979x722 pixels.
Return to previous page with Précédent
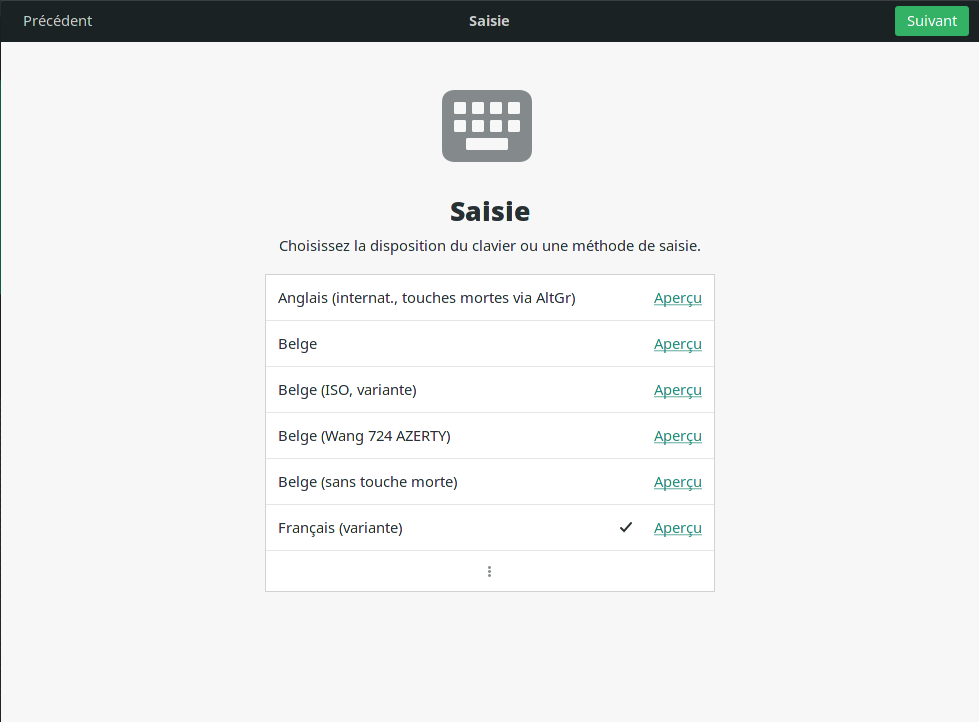[57, 21]
